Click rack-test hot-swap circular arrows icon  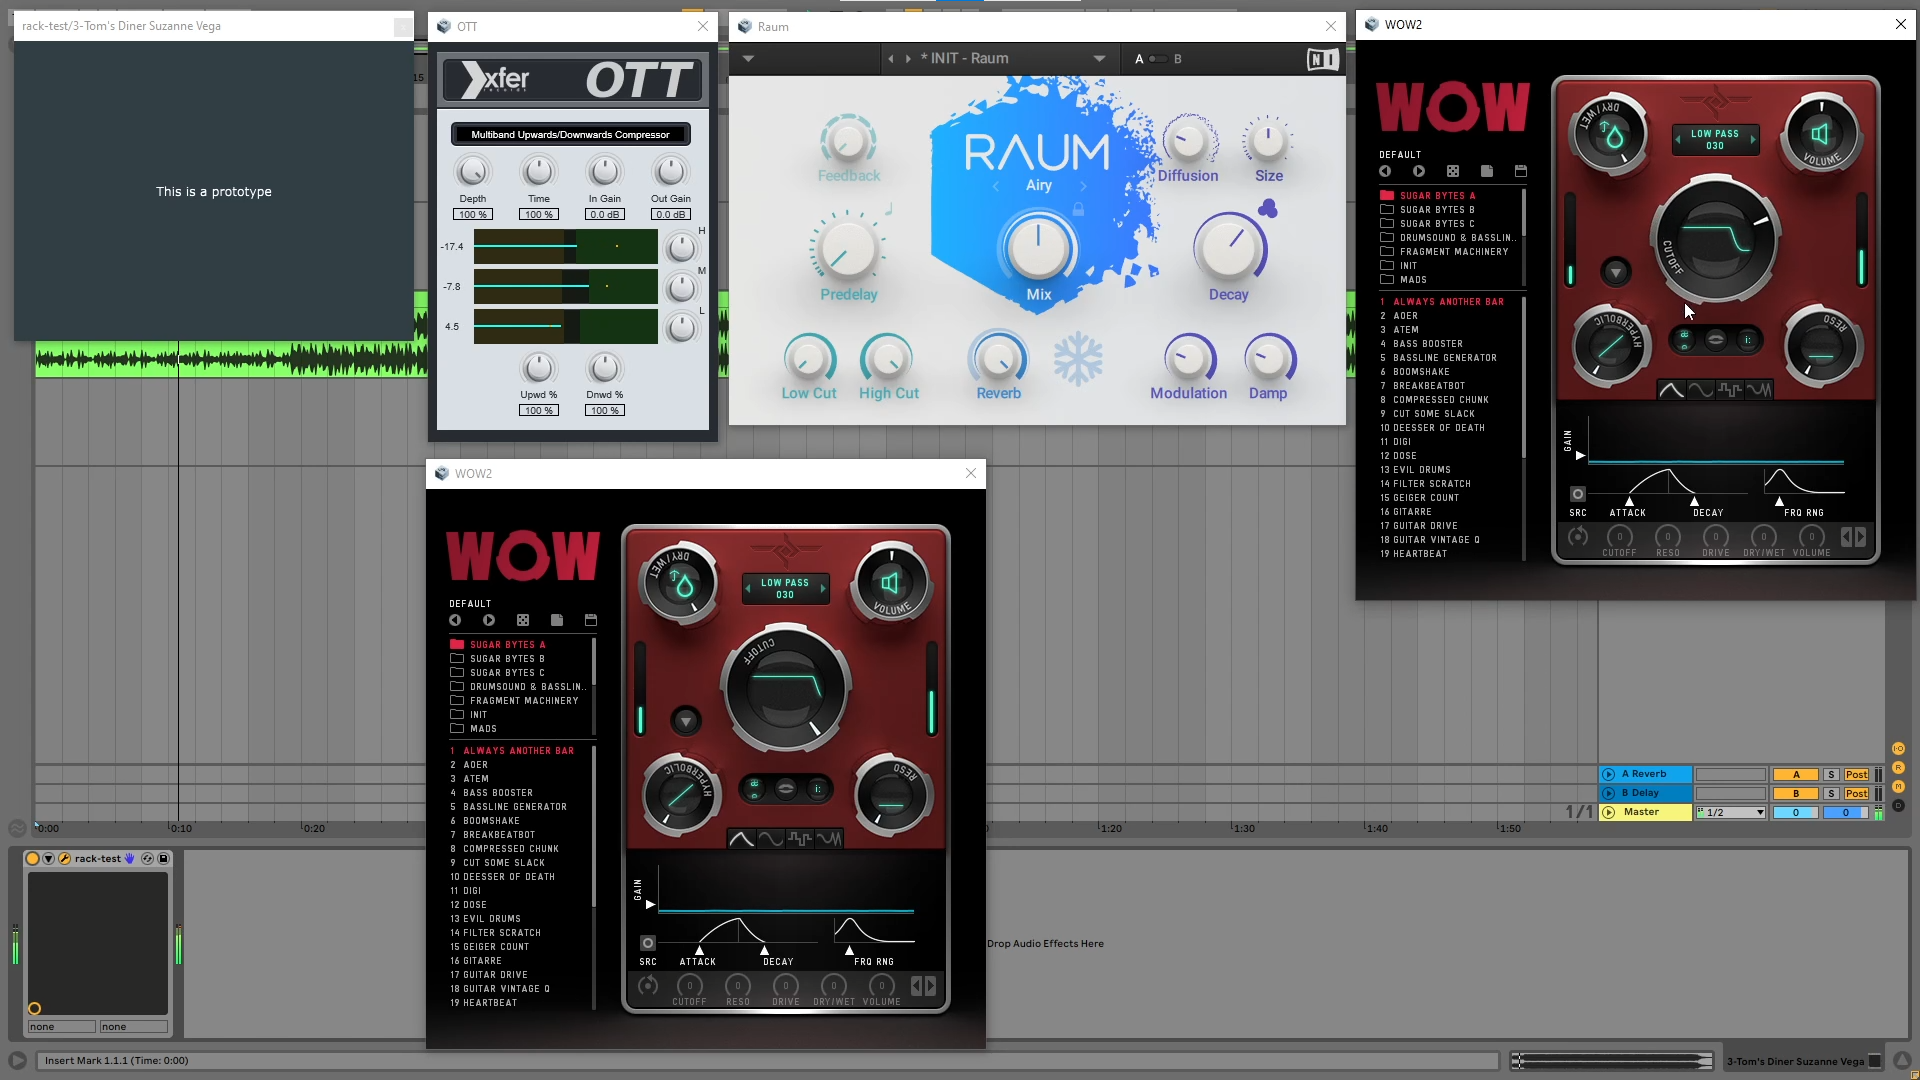tap(148, 859)
